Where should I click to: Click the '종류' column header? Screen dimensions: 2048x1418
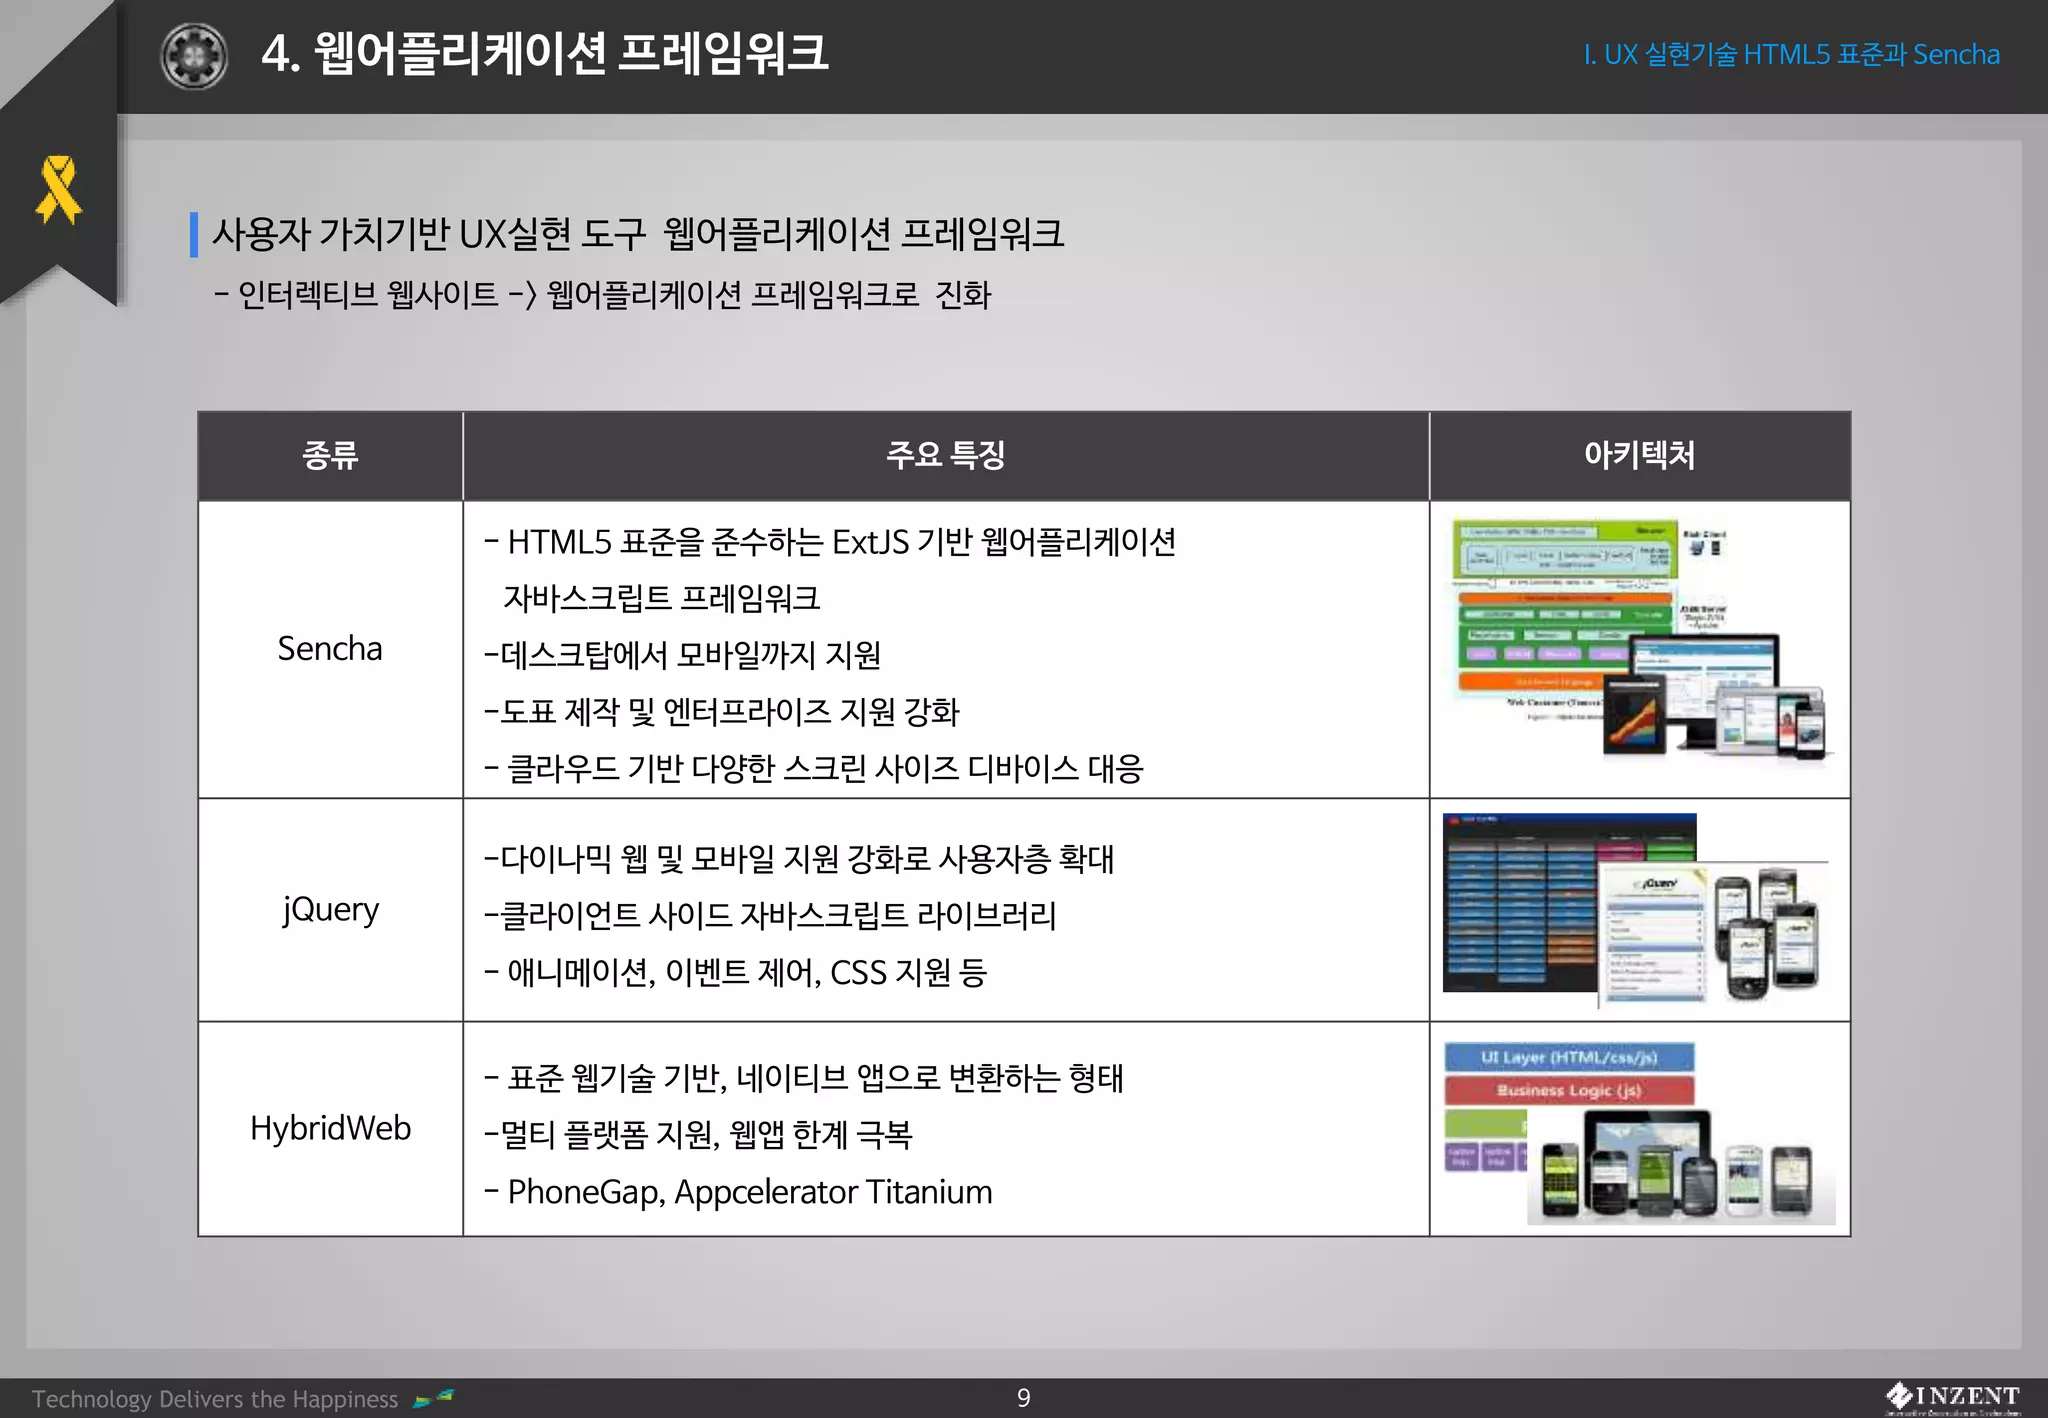pyautogui.click(x=330, y=456)
